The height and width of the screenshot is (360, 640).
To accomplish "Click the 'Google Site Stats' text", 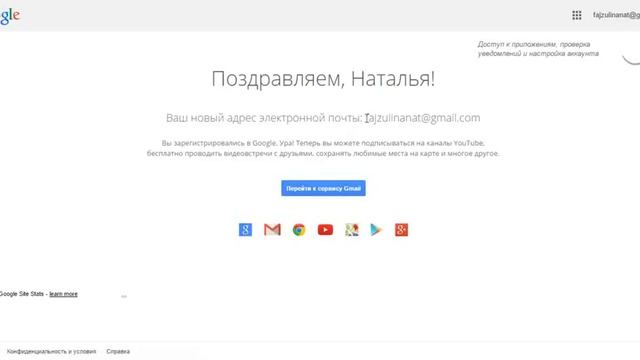I will [x=22, y=294].
